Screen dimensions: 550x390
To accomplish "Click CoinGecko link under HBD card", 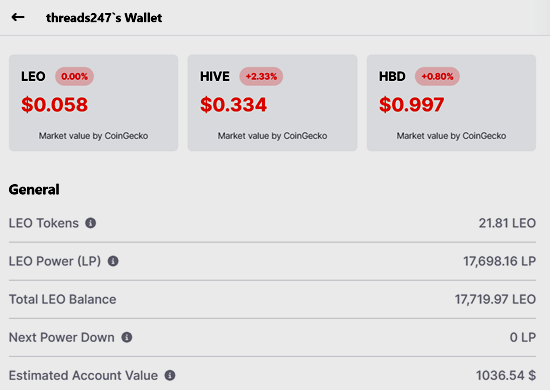I will coord(484,136).
